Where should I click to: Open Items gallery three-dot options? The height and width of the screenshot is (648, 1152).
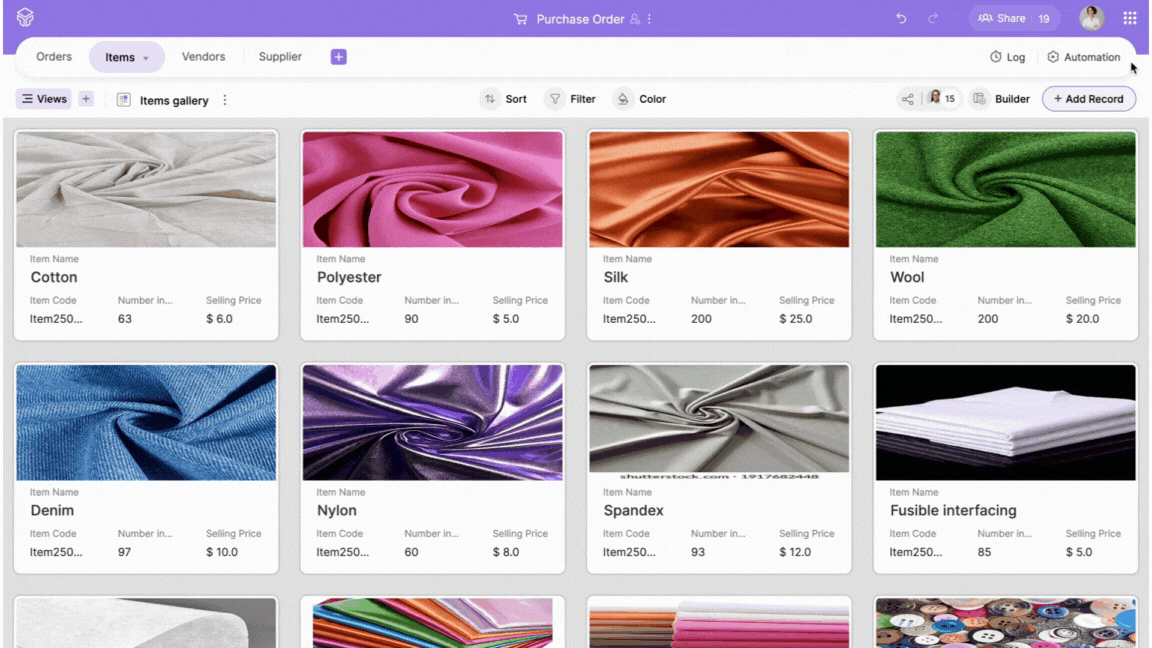click(225, 100)
